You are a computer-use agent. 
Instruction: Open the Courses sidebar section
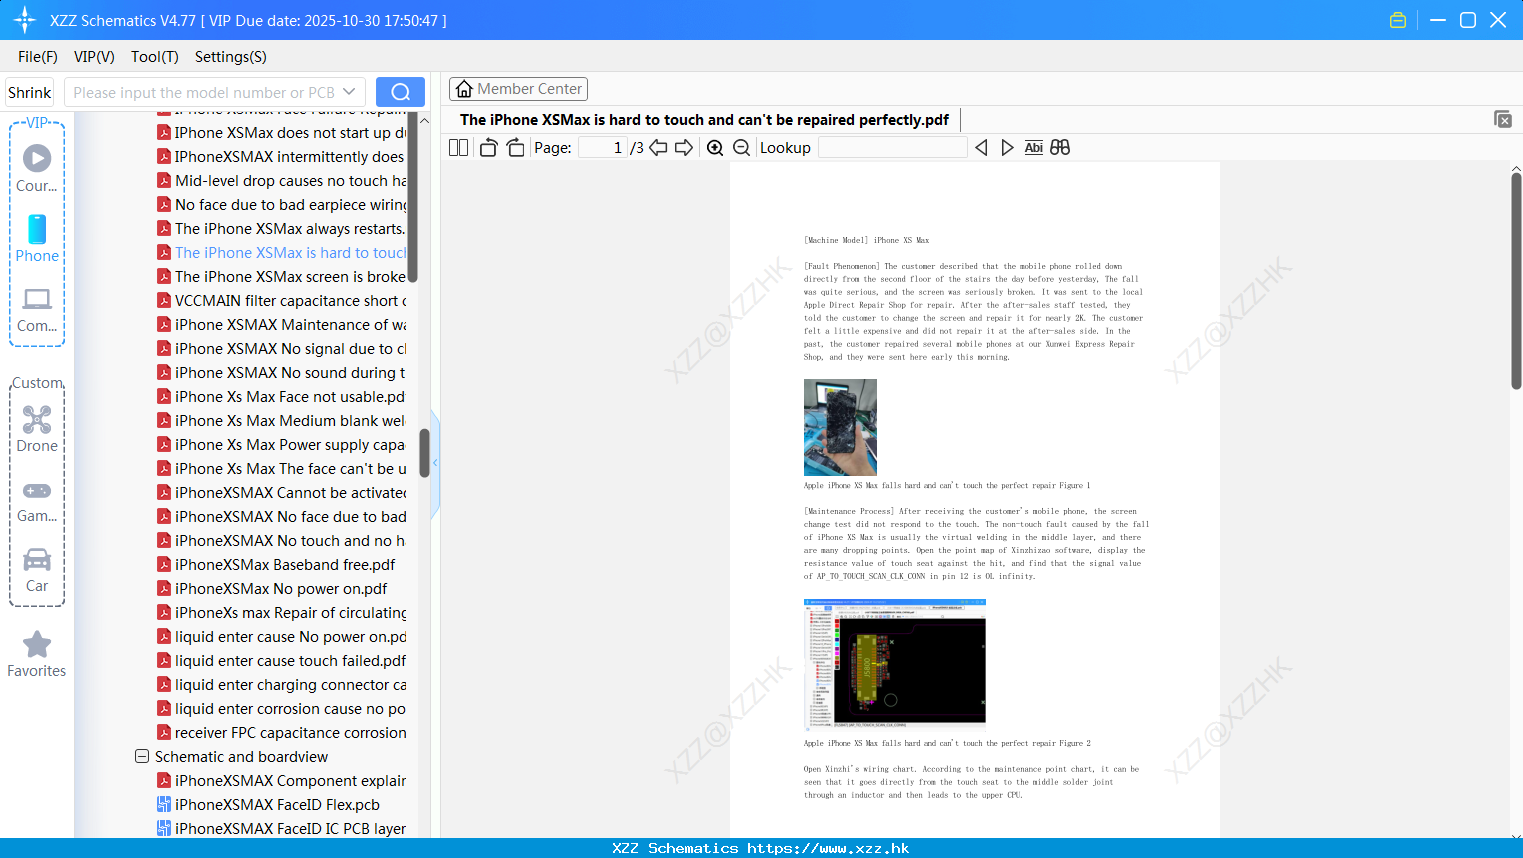point(37,169)
